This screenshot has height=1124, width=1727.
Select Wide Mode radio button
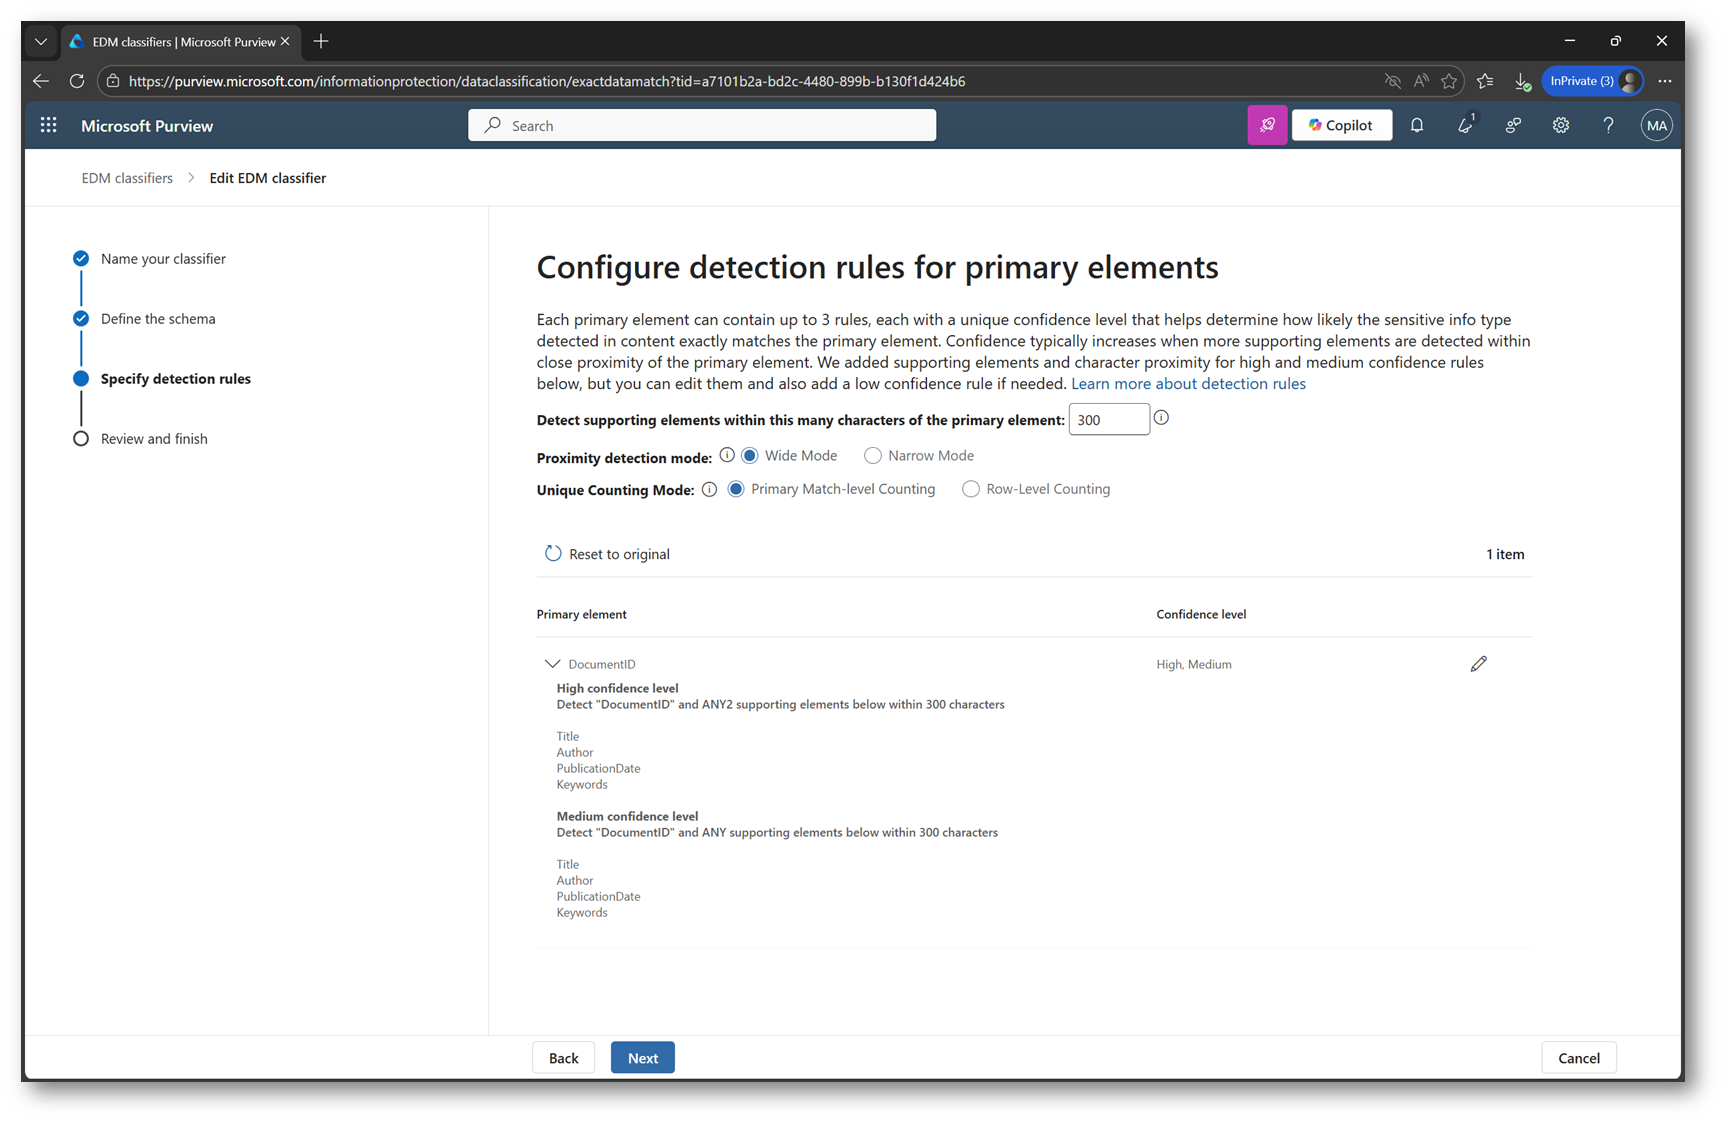coord(750,456)
